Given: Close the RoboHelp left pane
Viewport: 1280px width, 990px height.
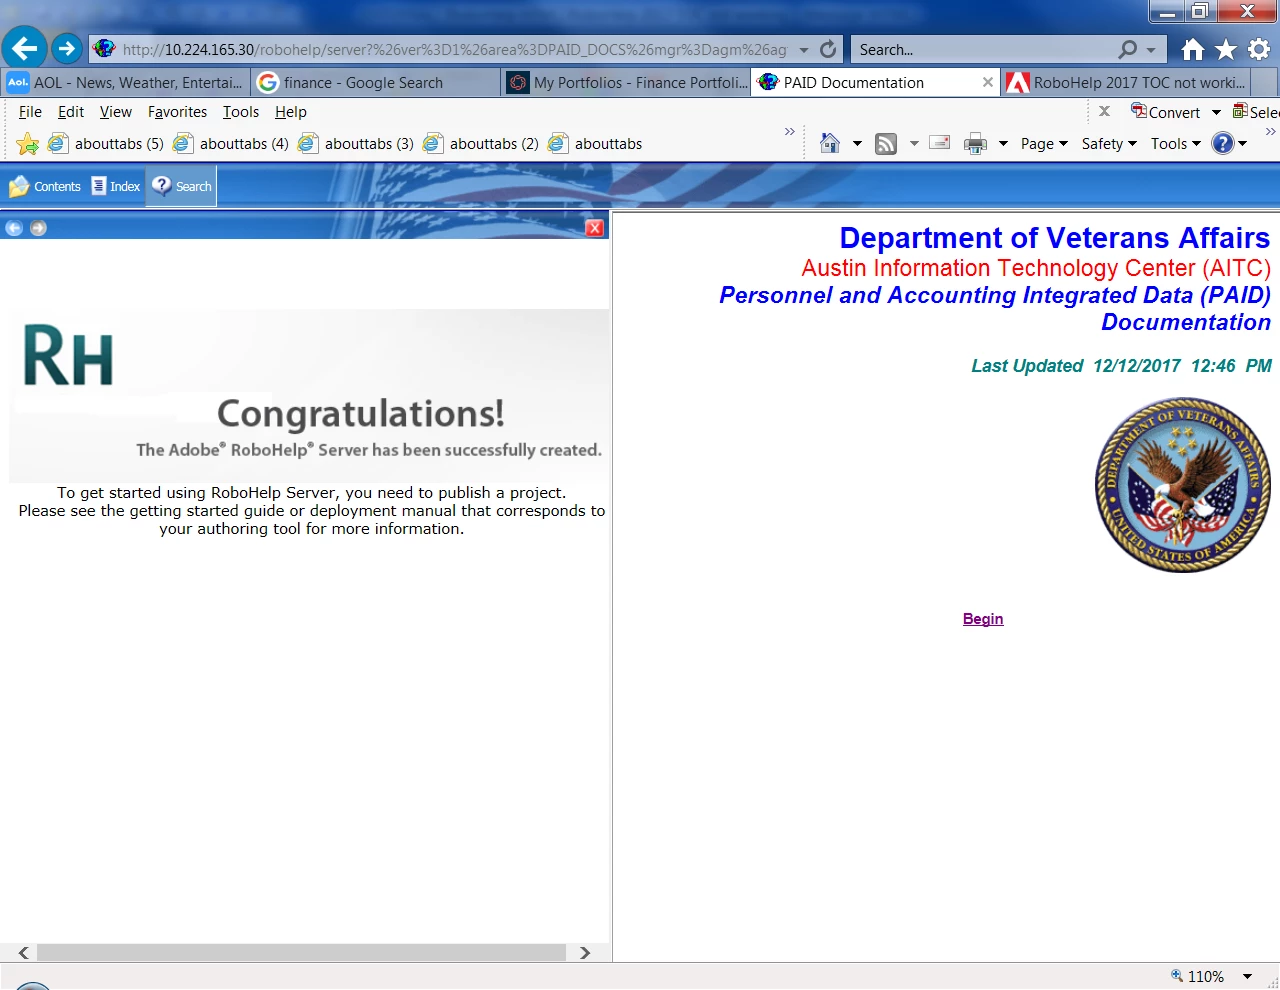Looking at the screenshot, I should pyautogui.click(x=595, y=228).
